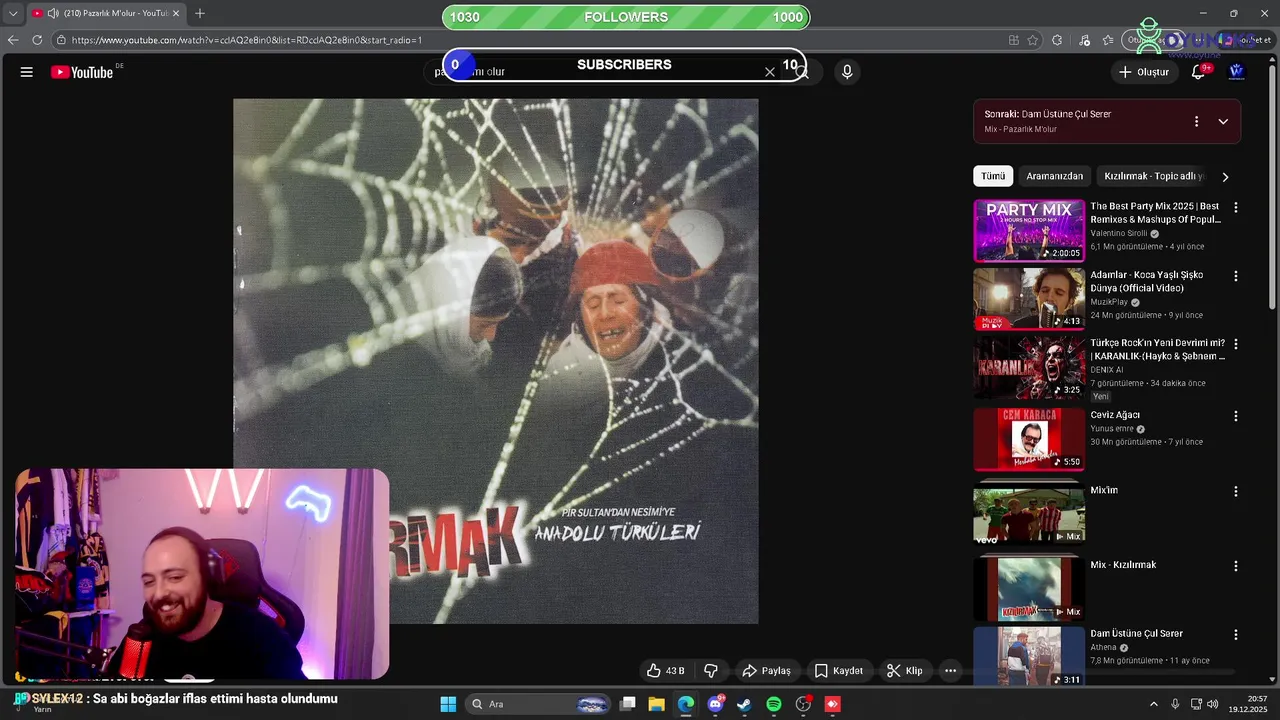
Task: Open options for the Mix'im playlist
Action: pos(1236,492)
